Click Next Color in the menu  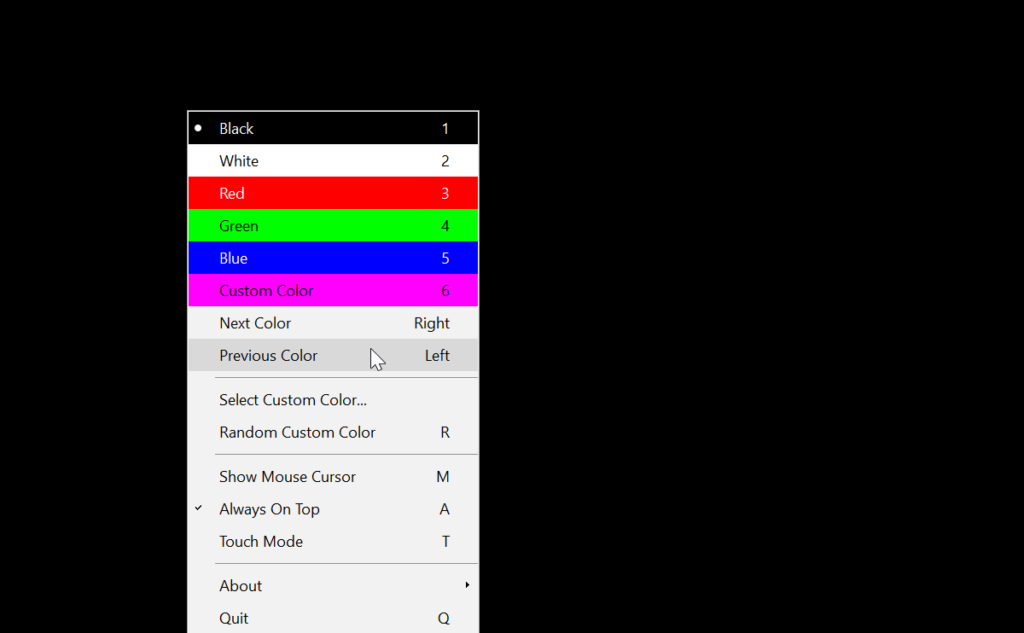coord(333,323)
